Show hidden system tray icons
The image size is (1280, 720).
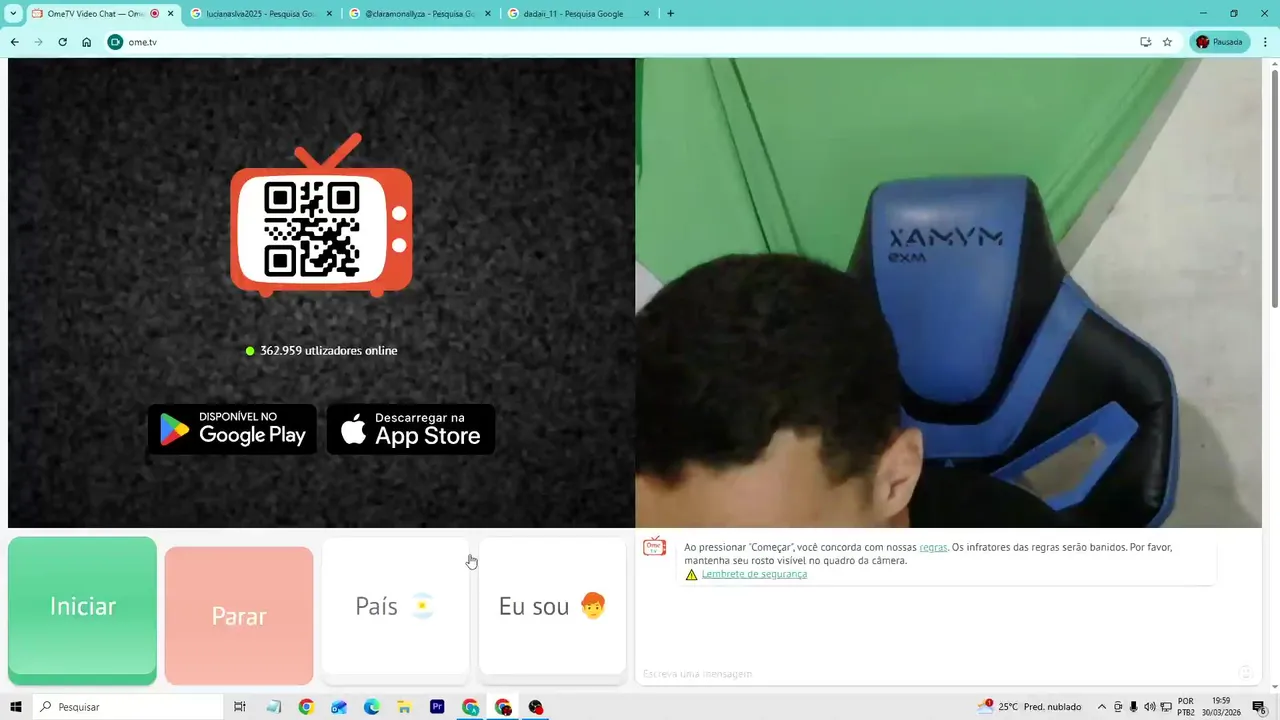[x=1102, y=707]
